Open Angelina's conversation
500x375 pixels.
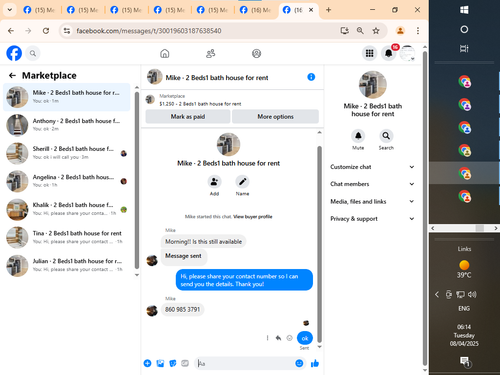click(x=67, y=181)
